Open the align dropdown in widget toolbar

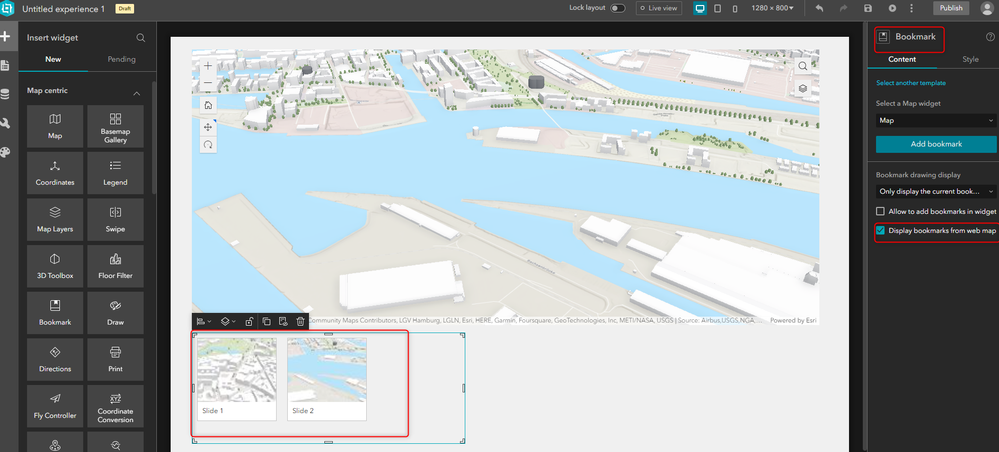click(x=204, y=322)
